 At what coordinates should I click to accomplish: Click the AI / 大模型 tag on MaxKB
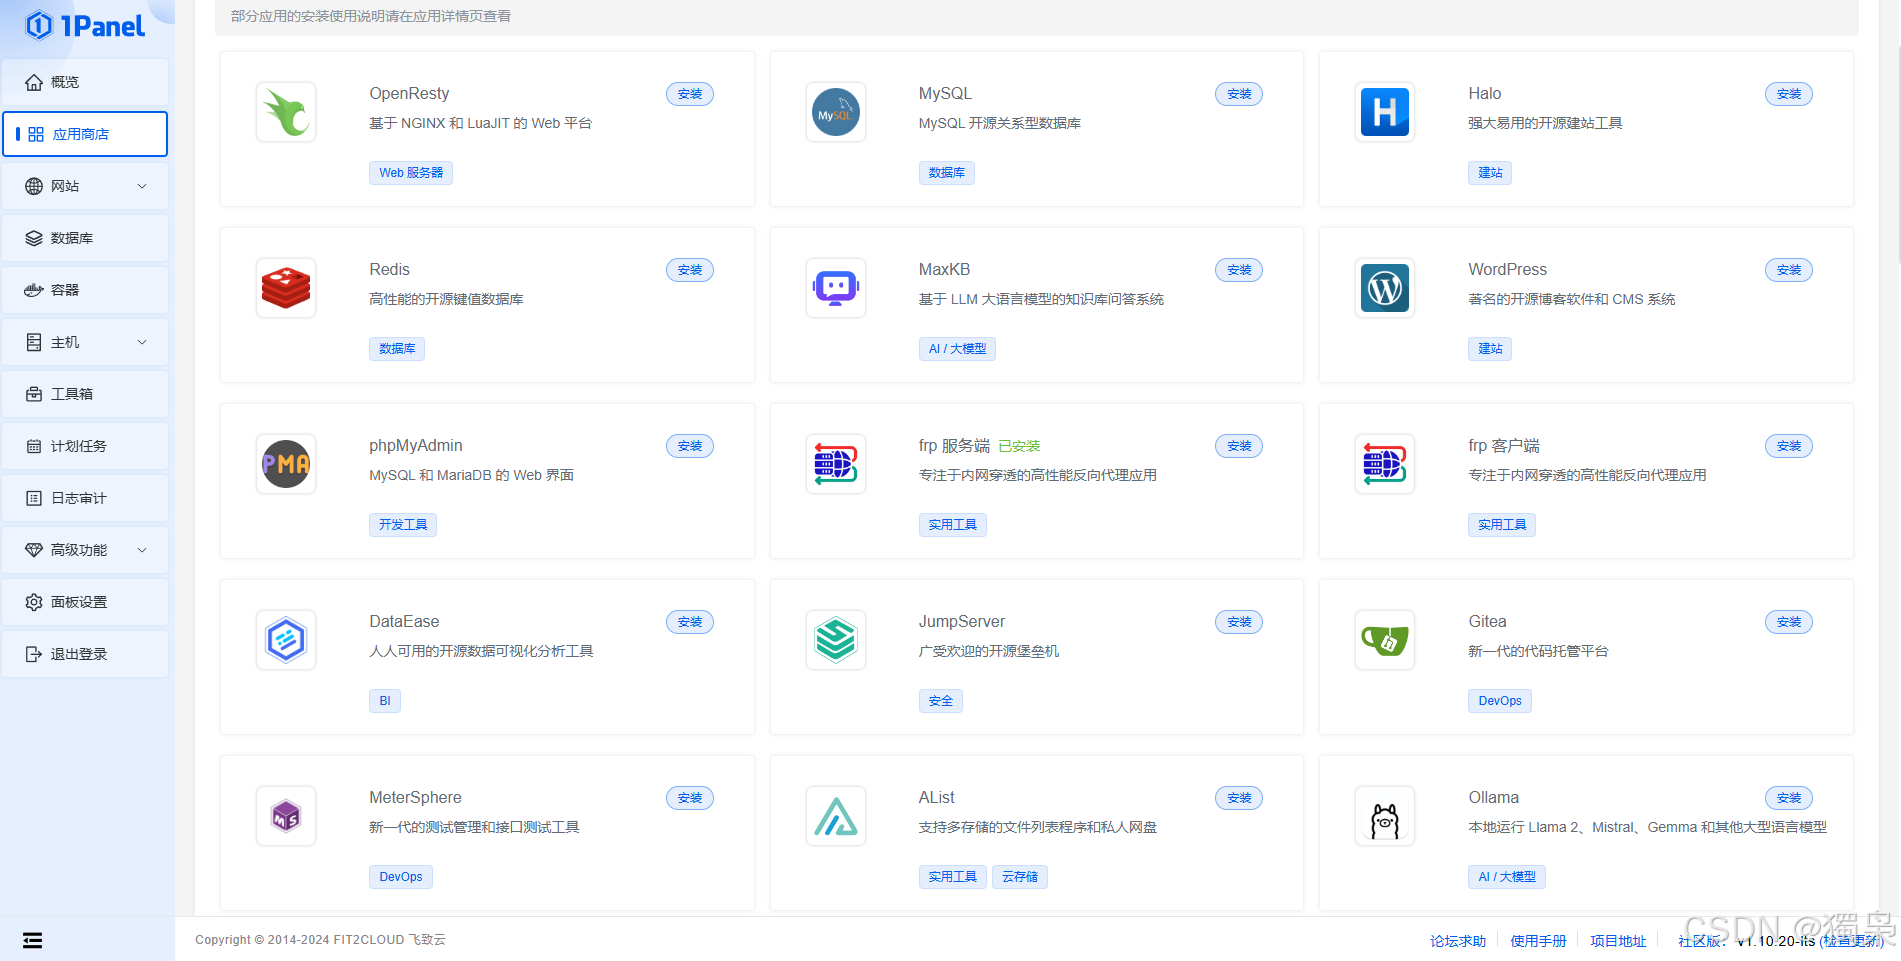(957, 349)
